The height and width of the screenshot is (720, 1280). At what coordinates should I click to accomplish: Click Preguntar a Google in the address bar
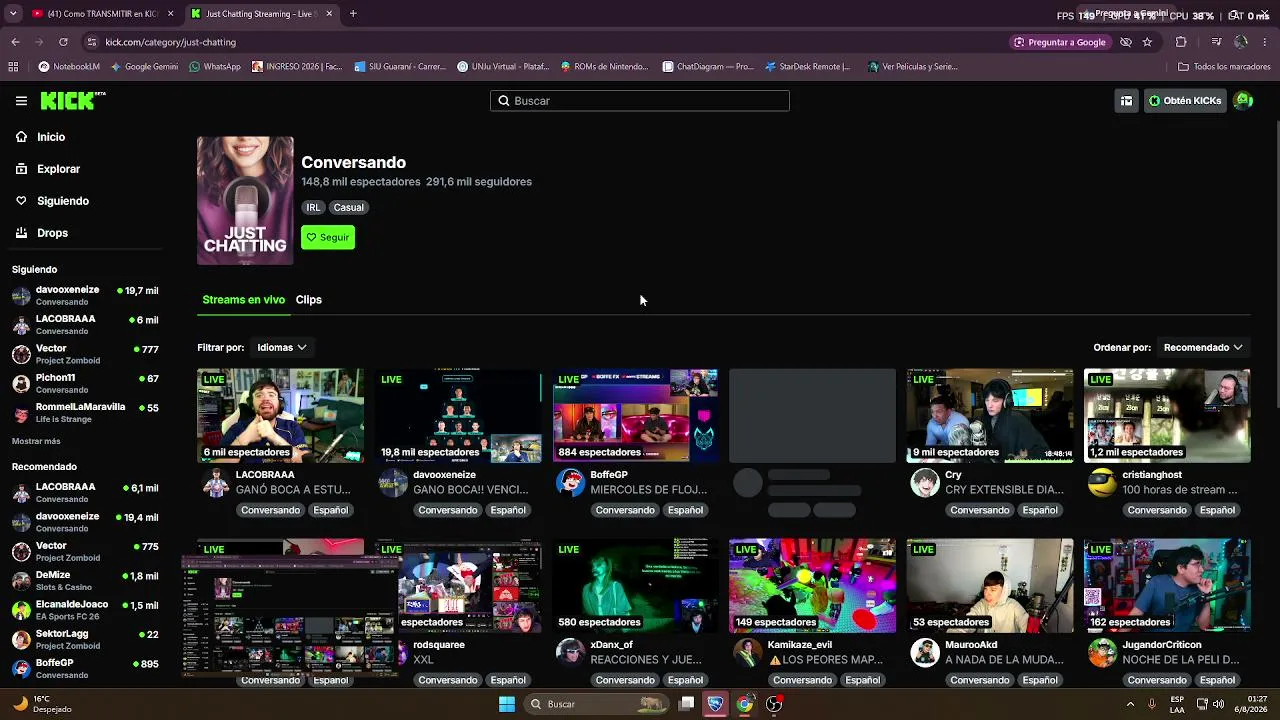[x=1059, y=42]
